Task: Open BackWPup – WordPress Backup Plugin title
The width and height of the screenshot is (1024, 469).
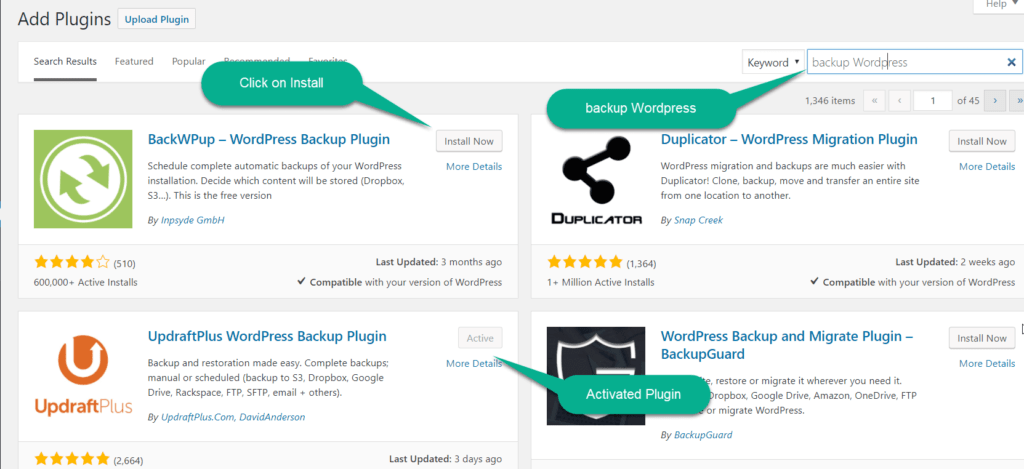Action: (269, 140)
